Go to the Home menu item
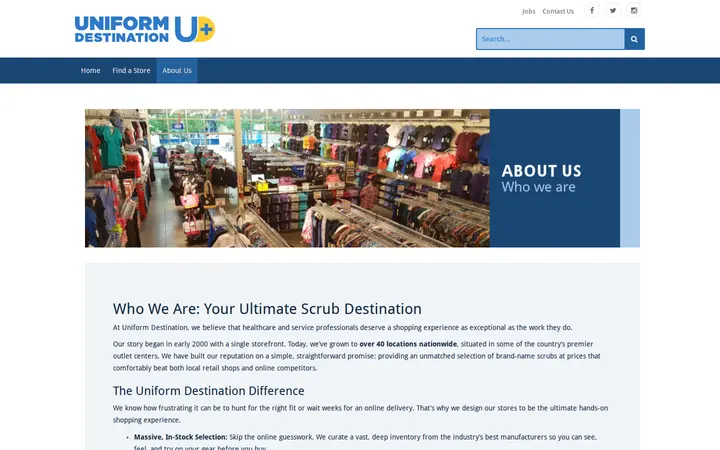This screenshot has height=450, width=720. pos(90,71)
